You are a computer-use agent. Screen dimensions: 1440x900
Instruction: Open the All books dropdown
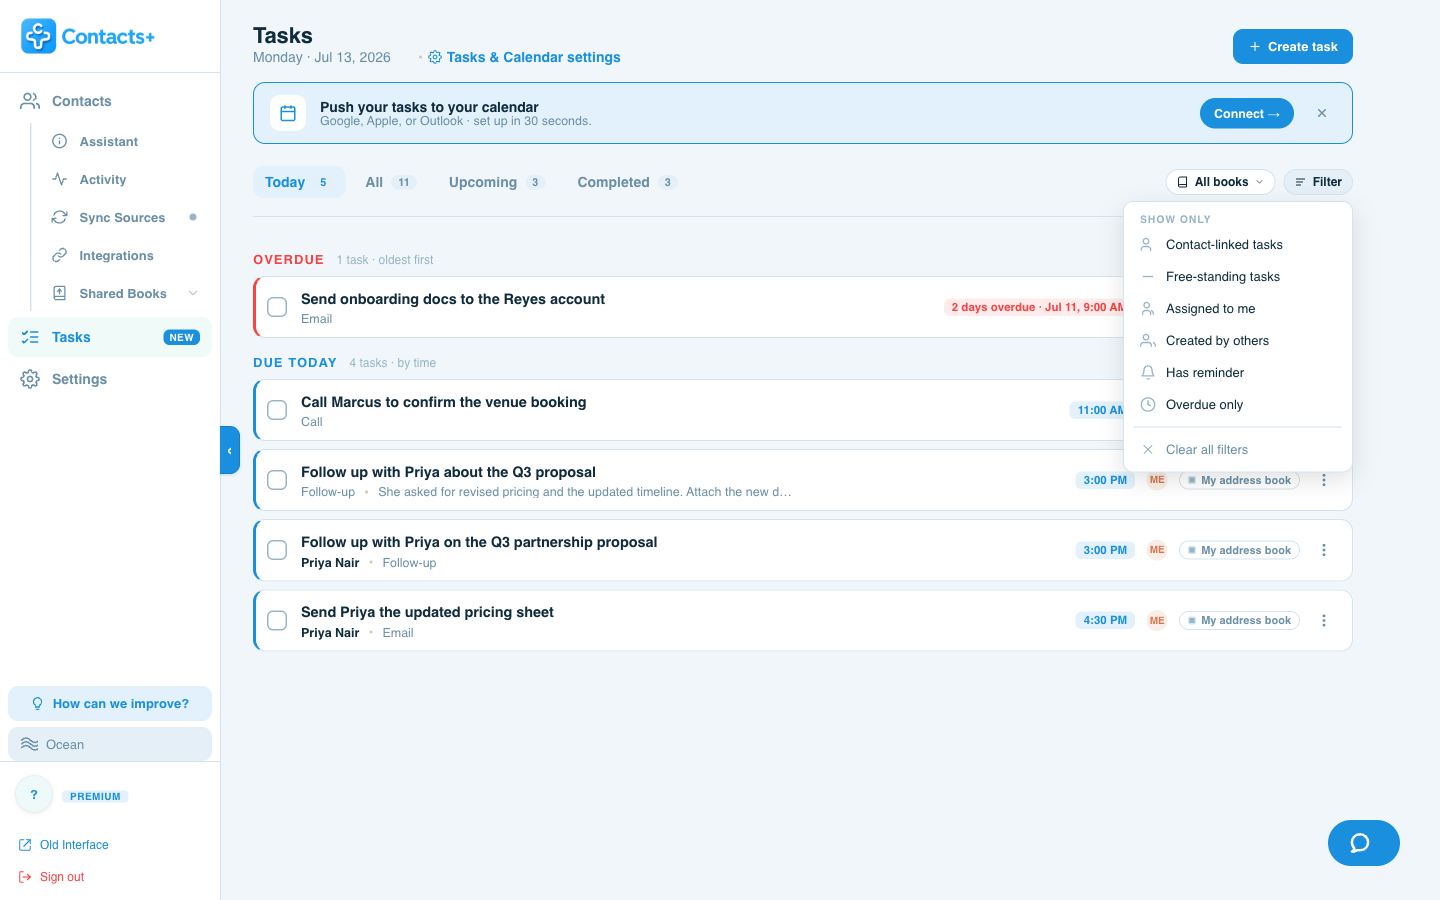coord(1220,182)
